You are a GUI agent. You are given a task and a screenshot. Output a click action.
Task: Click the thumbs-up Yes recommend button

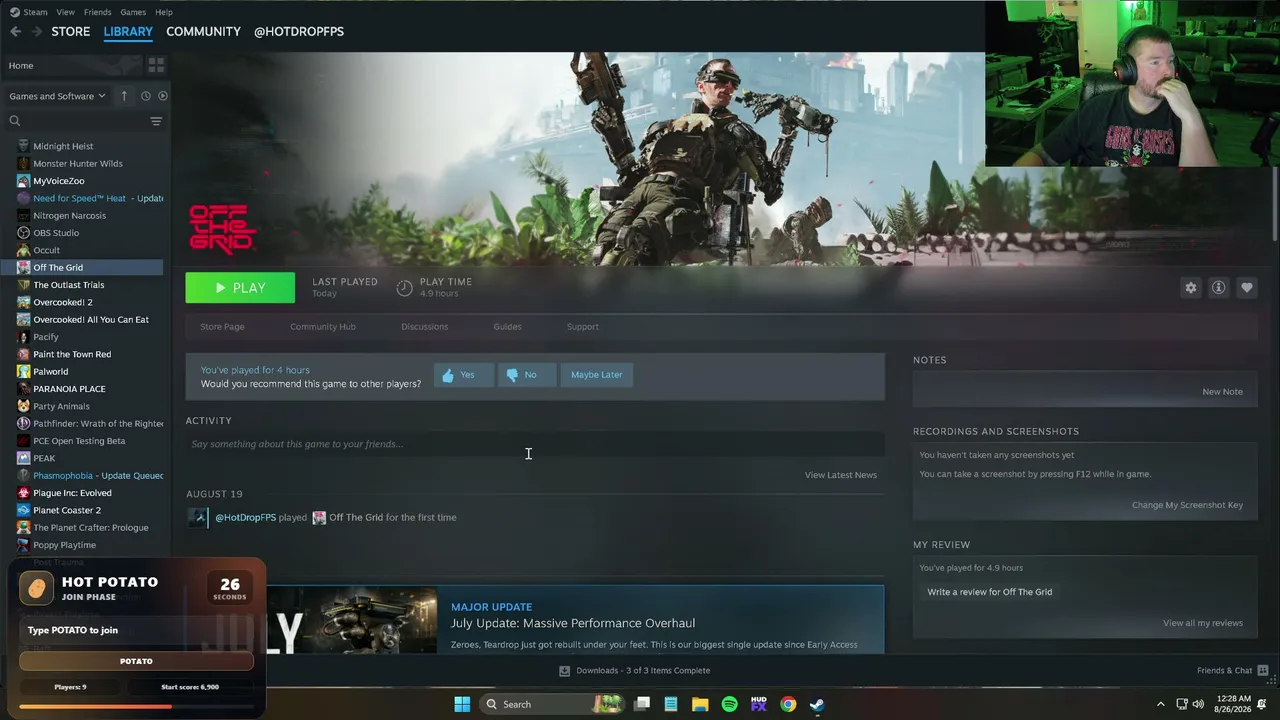pos(463,375)
